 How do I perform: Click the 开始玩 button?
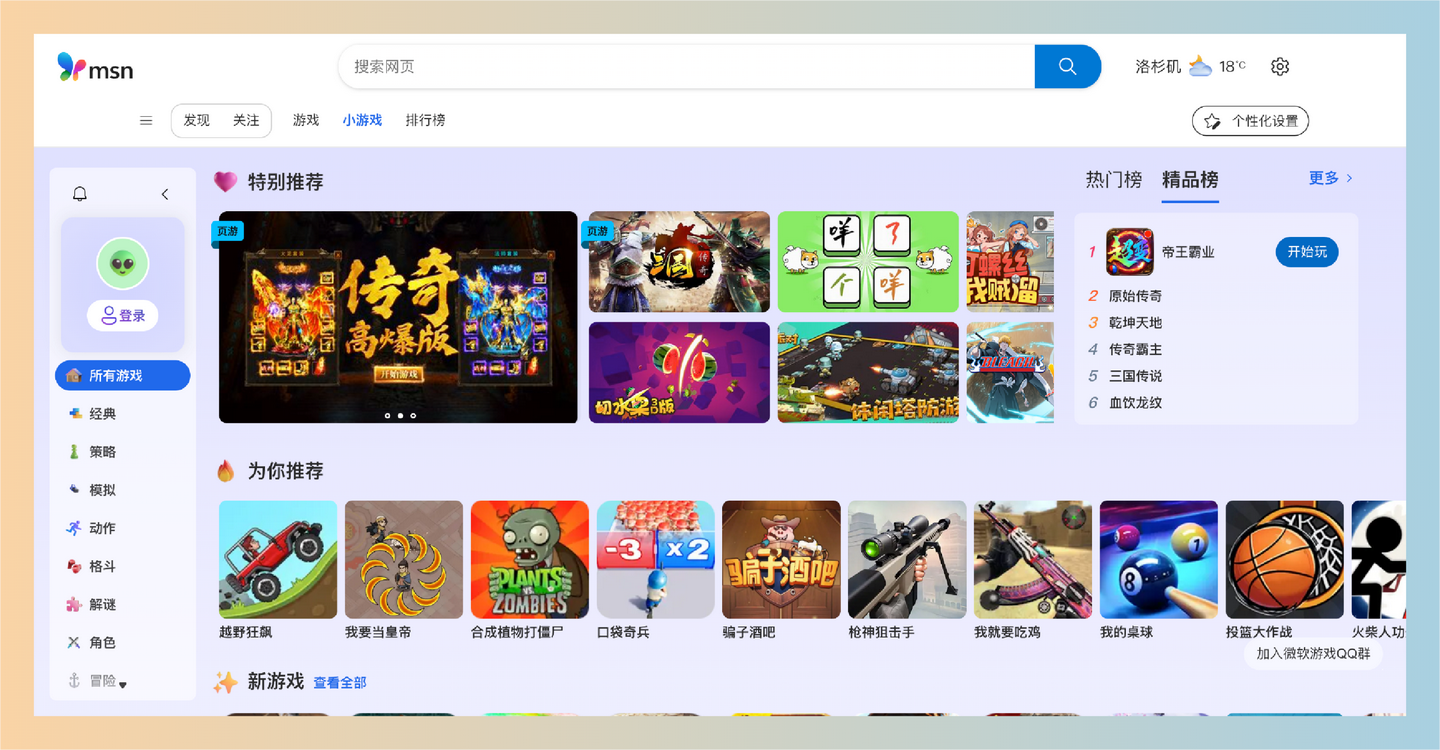pyautogui.click(x=1307, y=252)
